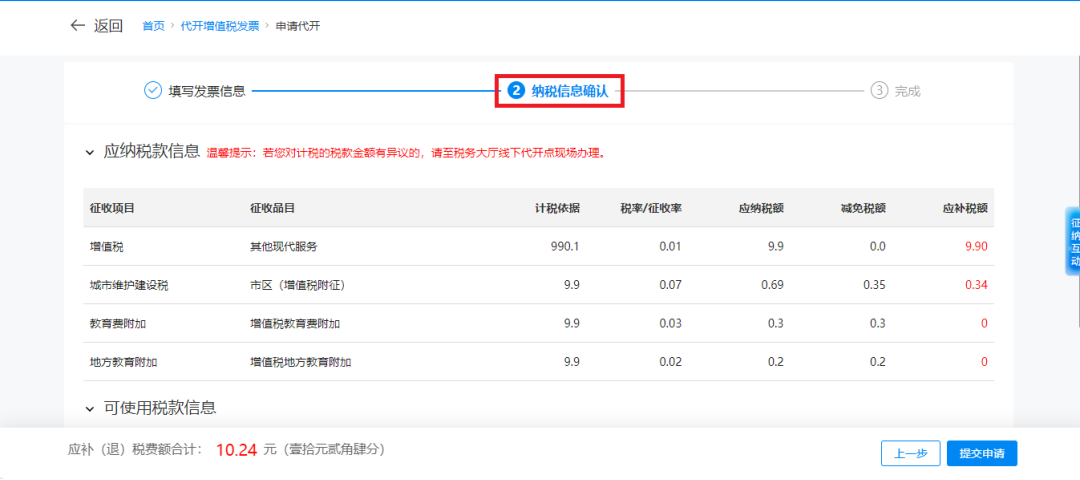Click the 减免税额 column header
1080x480 pixels.
[x=863, y=208]
